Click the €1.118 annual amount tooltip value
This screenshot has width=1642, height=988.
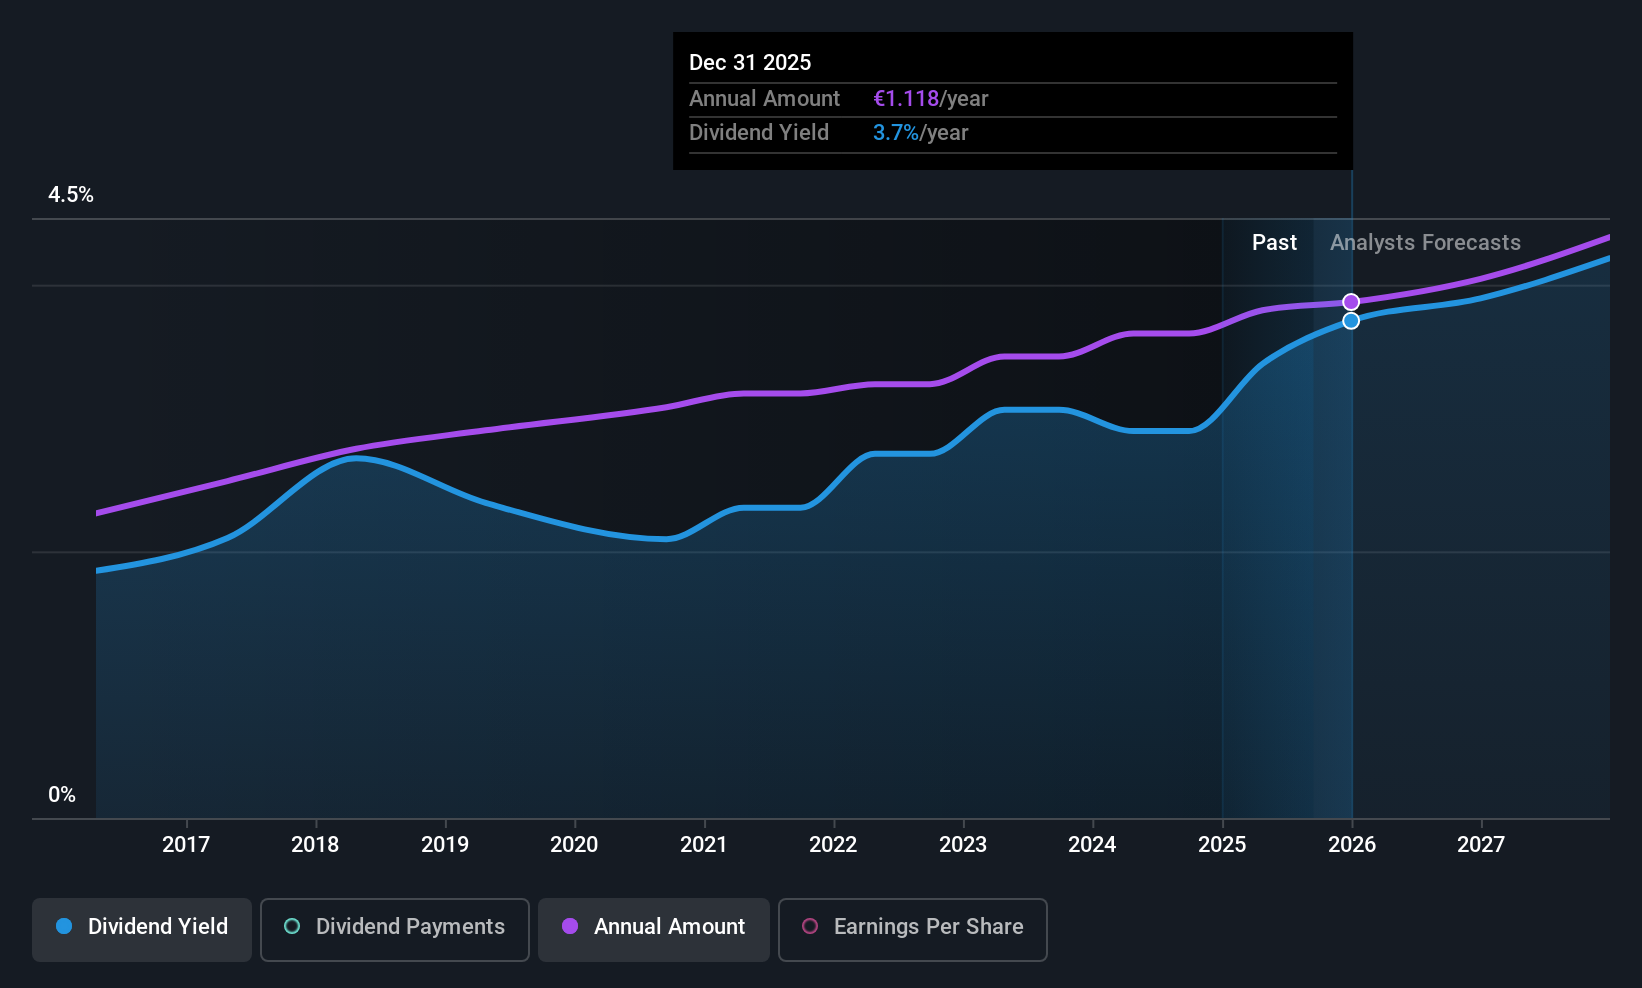[906, 99]
